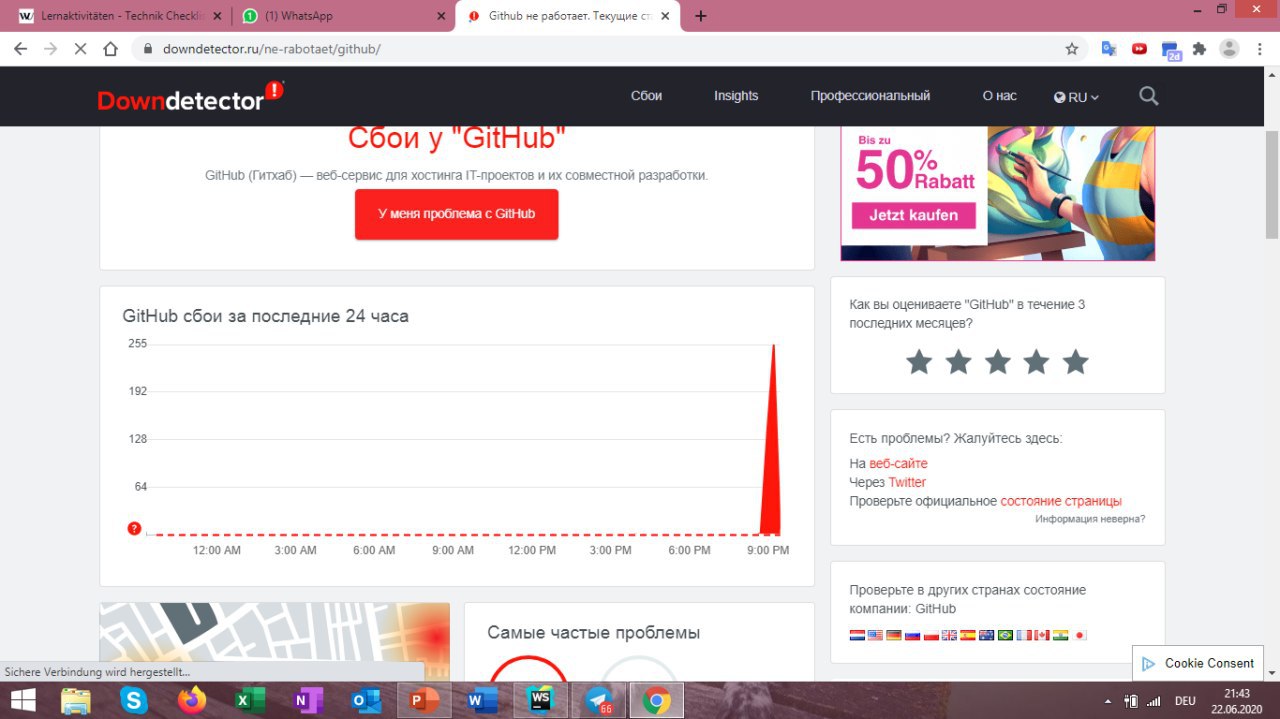Viewport: 1280px width, 719px height.
Task: Switch to the WhatsApp tab
Action: click(x=343, y=16)
